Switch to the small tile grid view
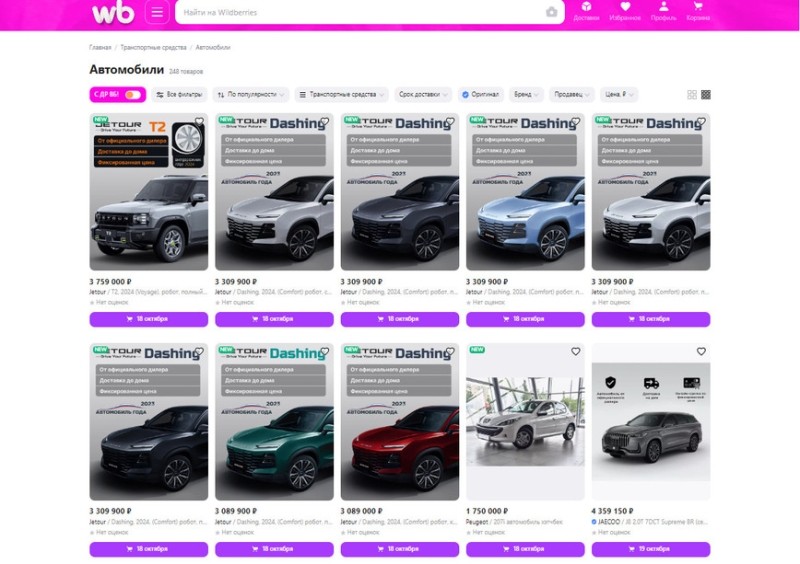This screenshot has height=564, width=800. point(706,94)
